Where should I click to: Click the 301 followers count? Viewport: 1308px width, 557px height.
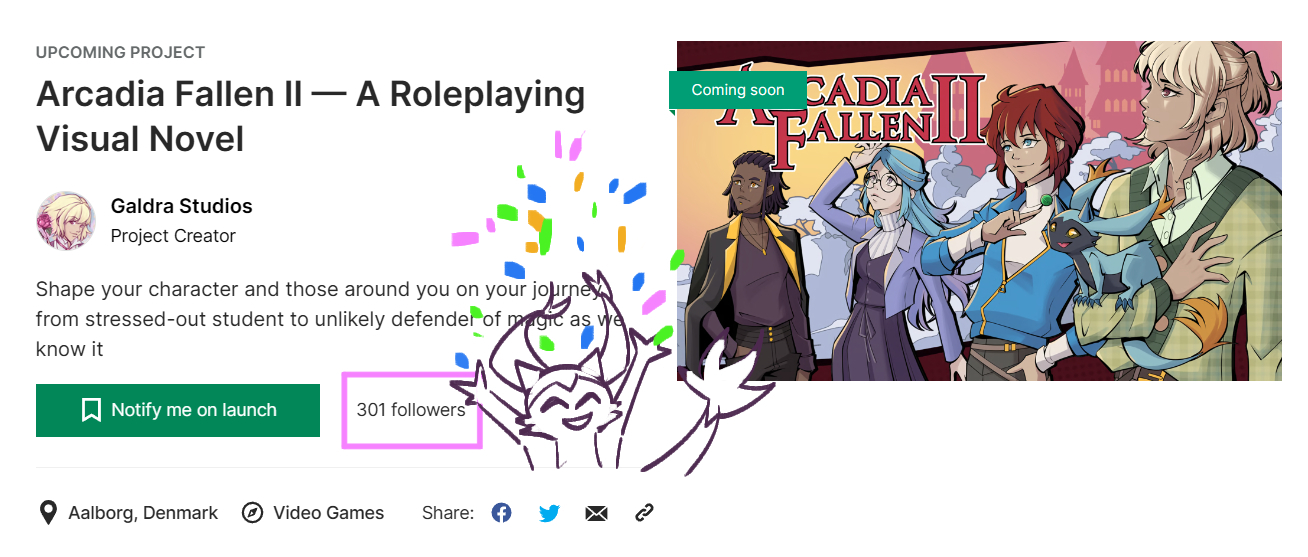click(x=411, y=410)
